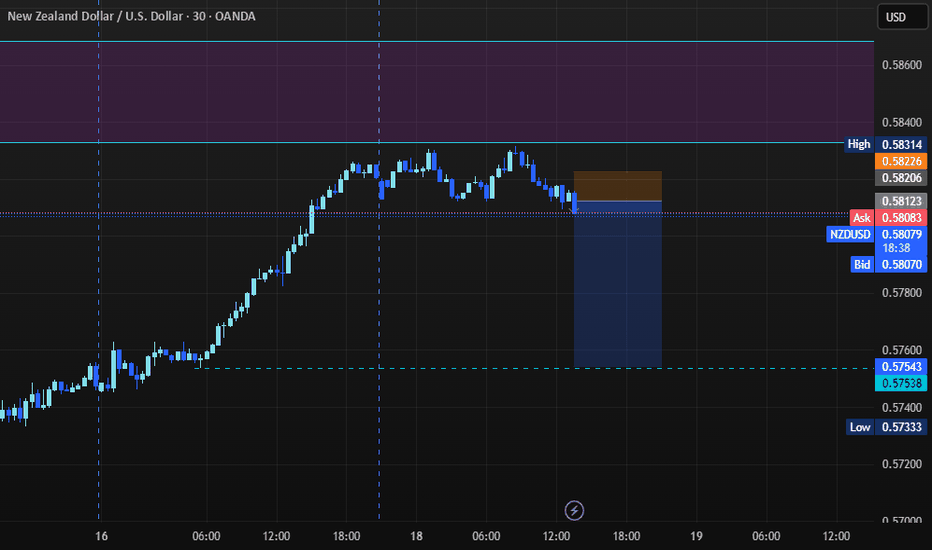The width and height of the screenshot is (932, 550).
Task: Click the gray 0.58206 price label
Action: click(901, 178)
